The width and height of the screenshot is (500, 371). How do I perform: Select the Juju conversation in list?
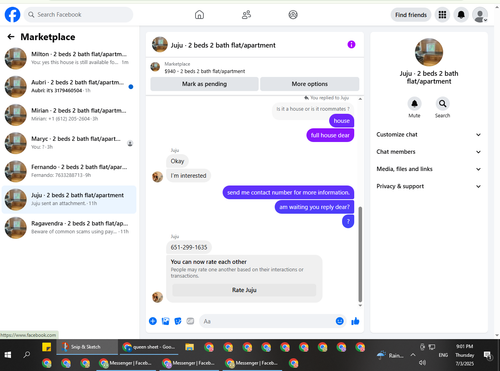pyautogui.click(x=69, y=200)
